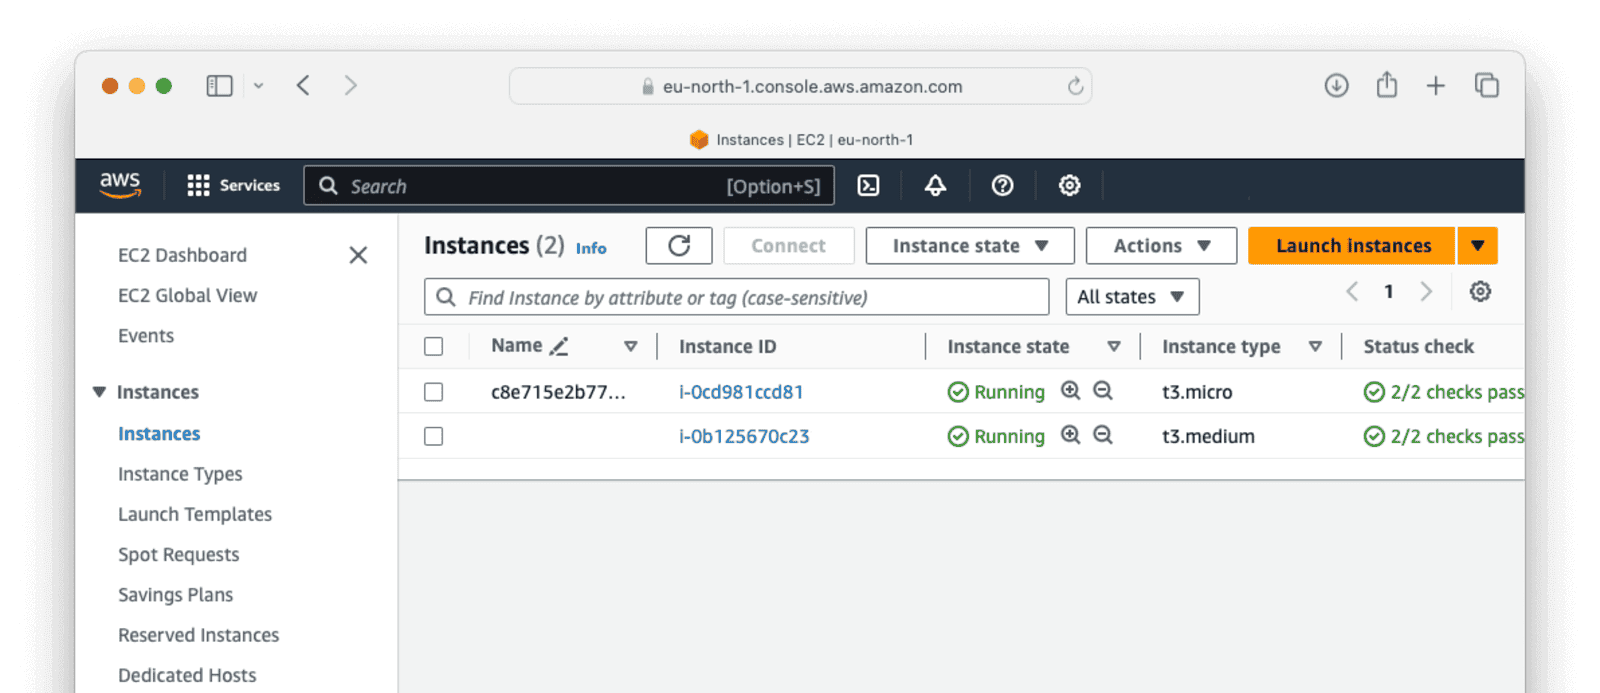Click the t3.medium instance type cell
1600x693 pixels.
1208,436
